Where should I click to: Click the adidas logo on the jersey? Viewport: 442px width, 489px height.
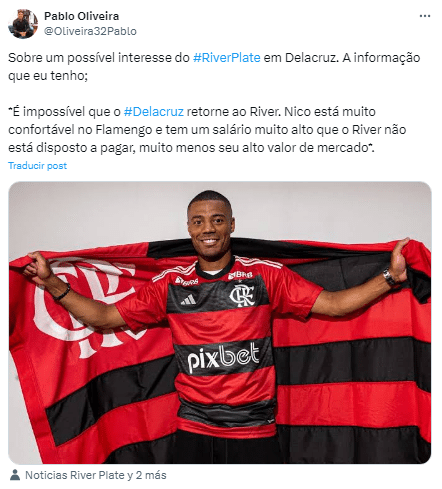[x=188, y=300]
